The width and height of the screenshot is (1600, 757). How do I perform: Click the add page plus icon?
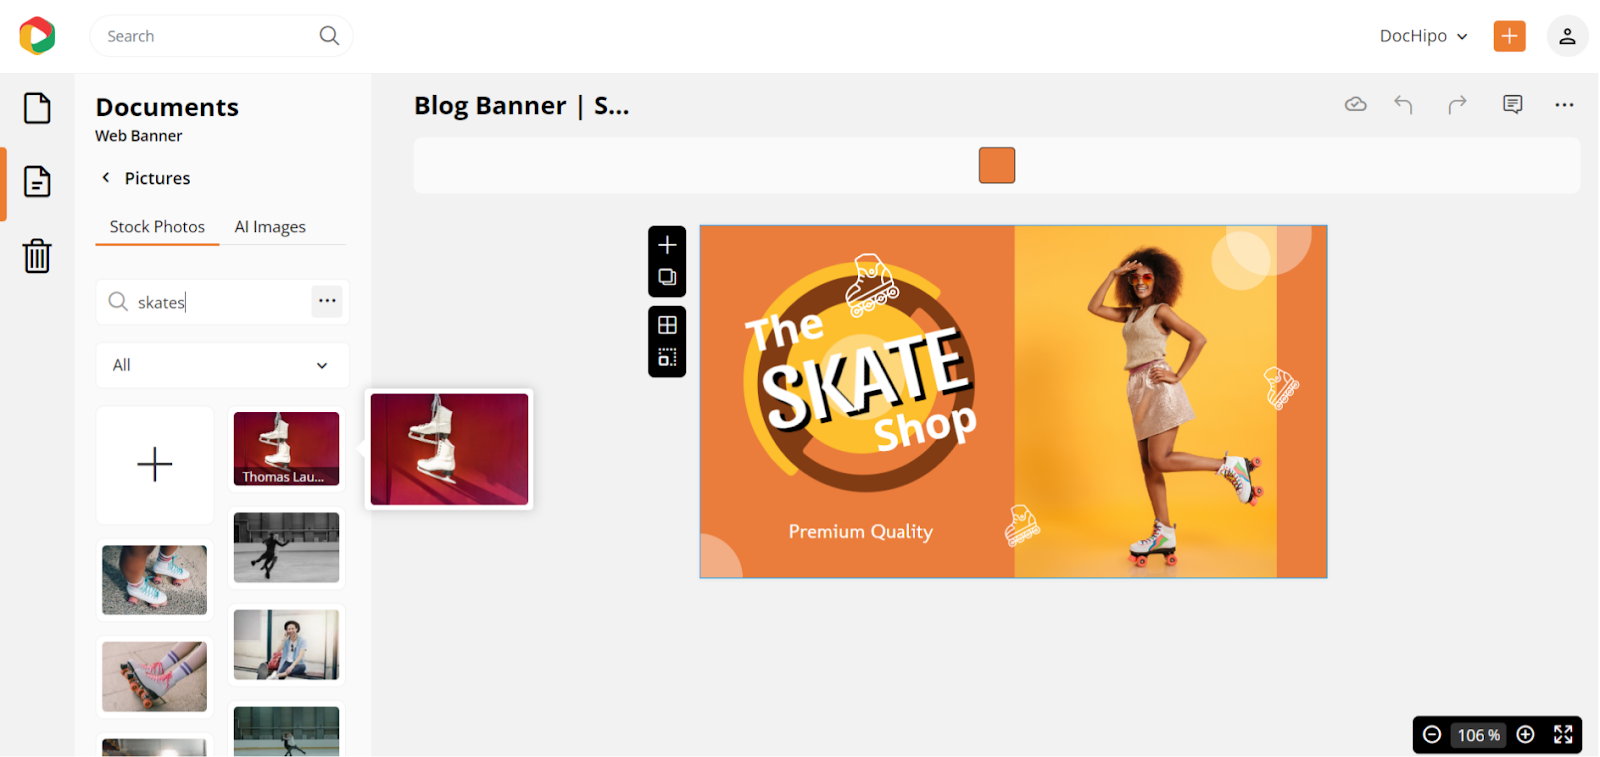[x=667, y=245]
